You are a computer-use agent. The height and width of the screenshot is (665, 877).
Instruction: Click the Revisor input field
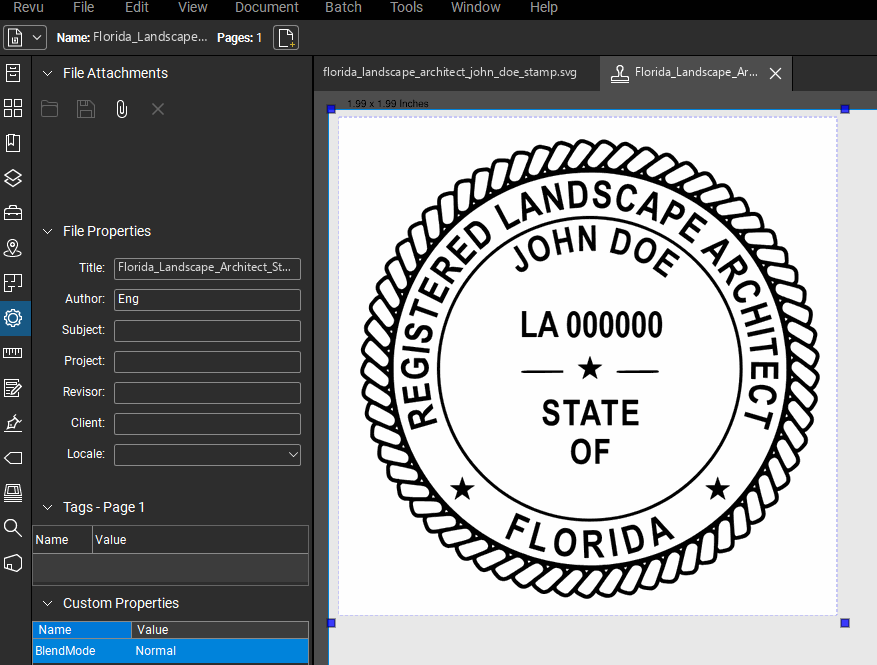coord(207,393)
